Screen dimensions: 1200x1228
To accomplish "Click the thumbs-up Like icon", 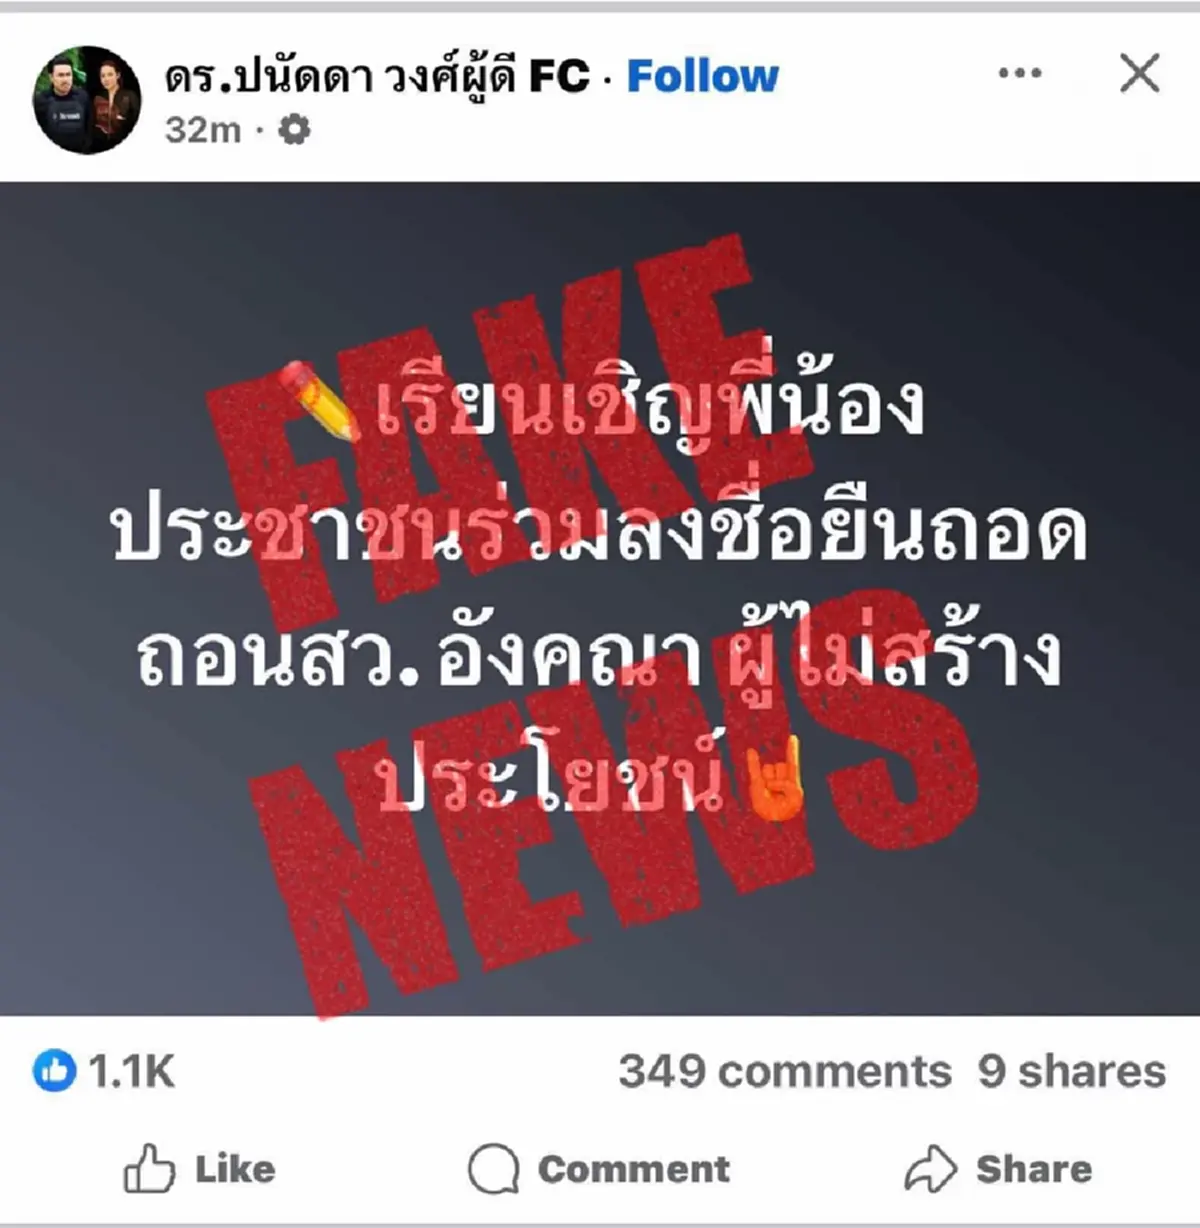I will 149,1167.
